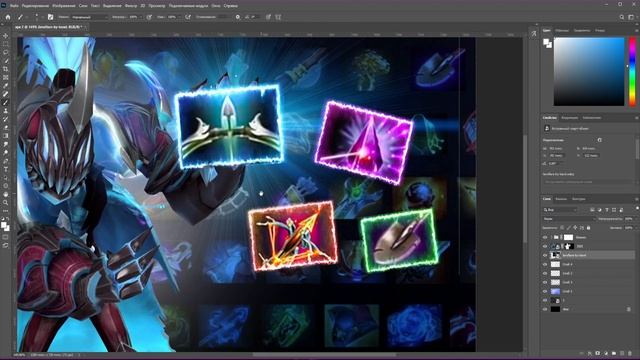The width and height of the screenshot is (640, 360).
Task: Click the vertical hue slider strip
Action: click(x=632, y=71)
